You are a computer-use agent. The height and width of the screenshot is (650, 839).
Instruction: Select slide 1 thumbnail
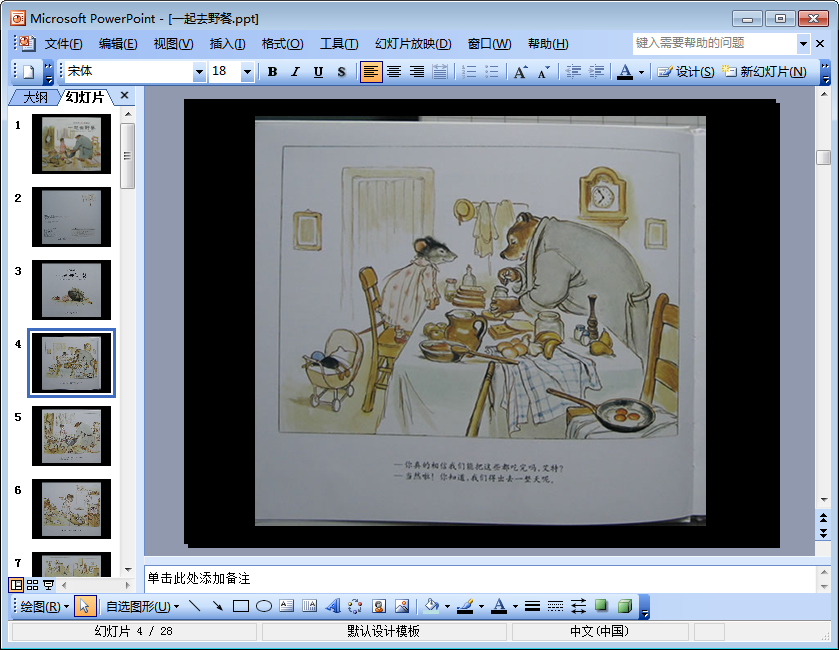[x=72, y=144]
